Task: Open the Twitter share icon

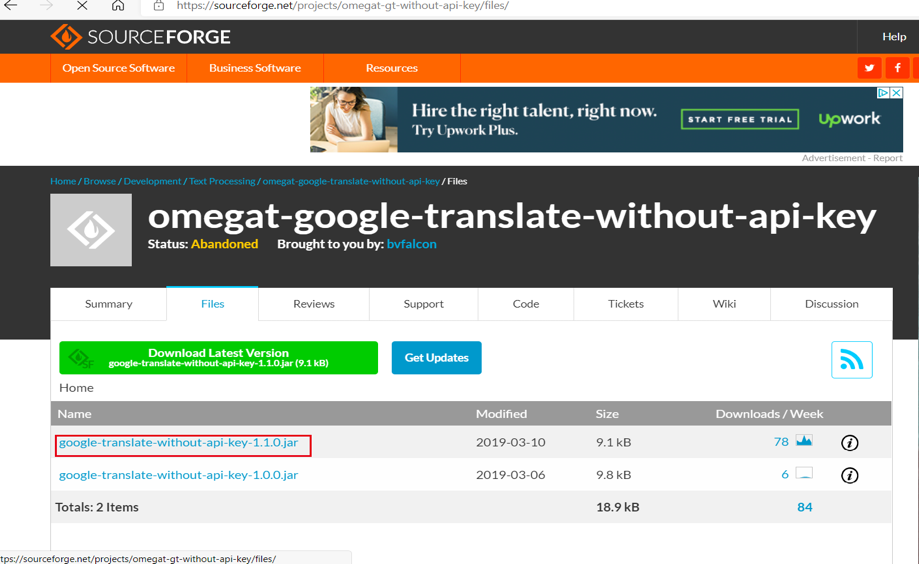Action: point(869,68)
